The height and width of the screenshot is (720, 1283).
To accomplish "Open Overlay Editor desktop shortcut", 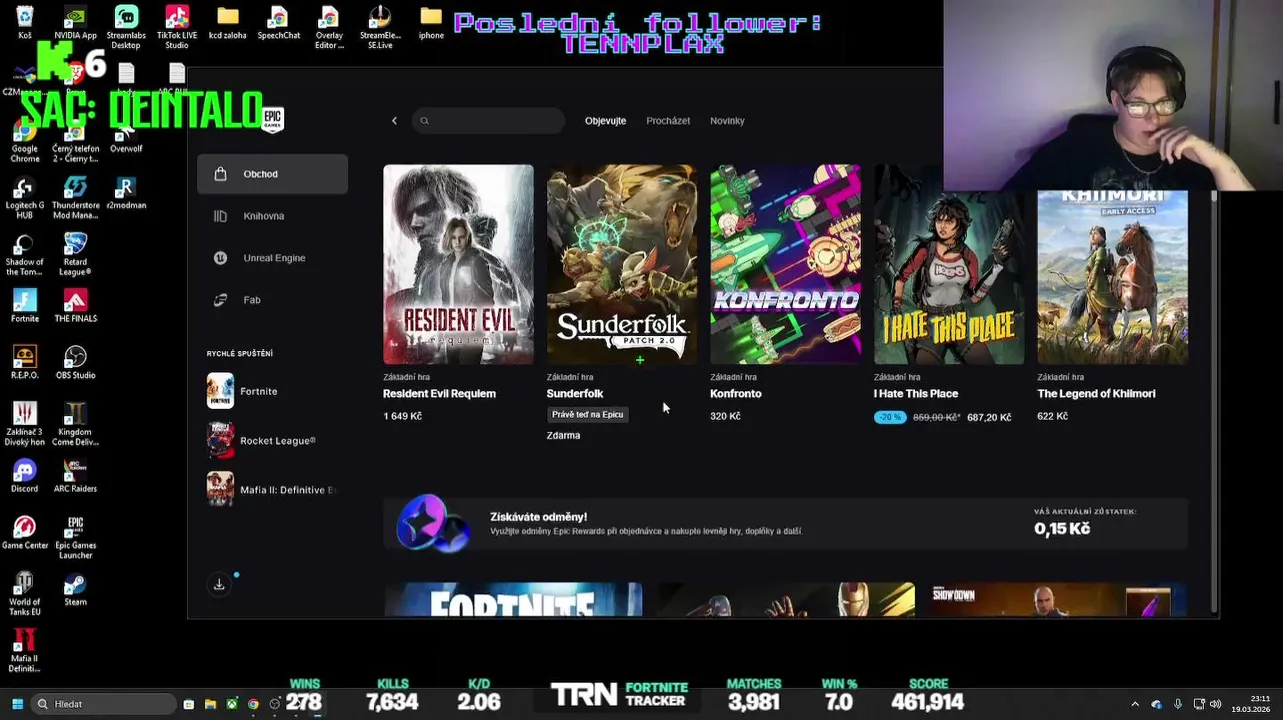I will pos(329,27).
